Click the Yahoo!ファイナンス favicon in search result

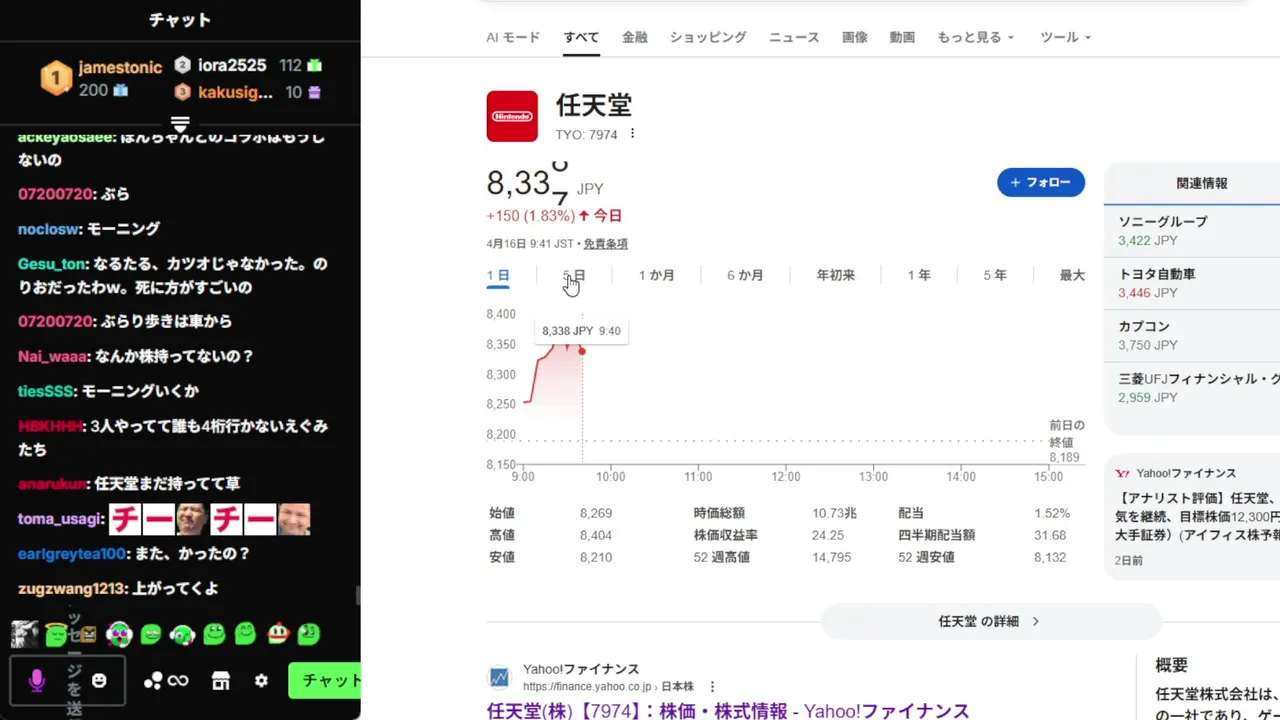point(499,678)
